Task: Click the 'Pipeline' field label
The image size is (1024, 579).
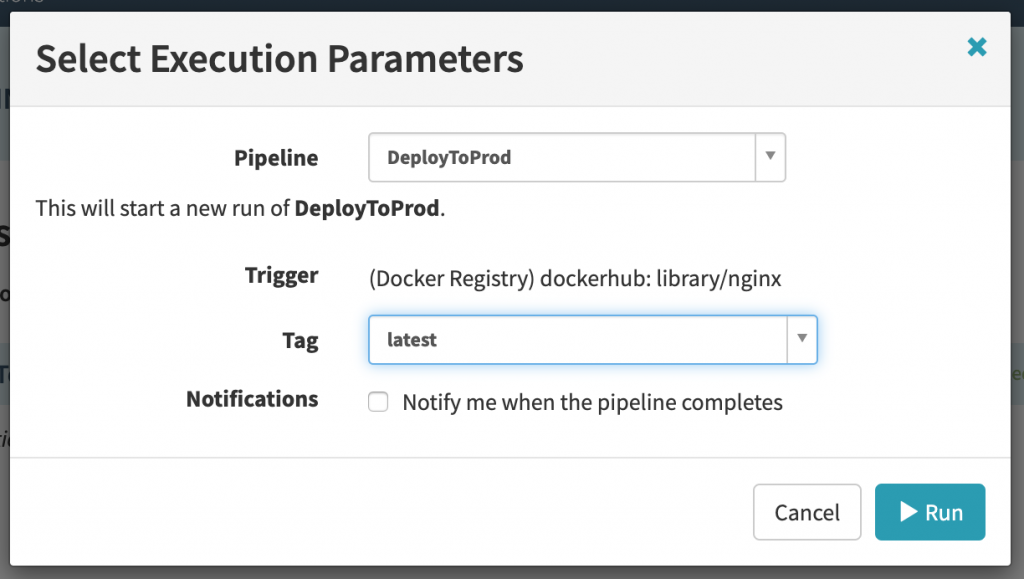Action: pyautogui.click(x=276, y=158)
